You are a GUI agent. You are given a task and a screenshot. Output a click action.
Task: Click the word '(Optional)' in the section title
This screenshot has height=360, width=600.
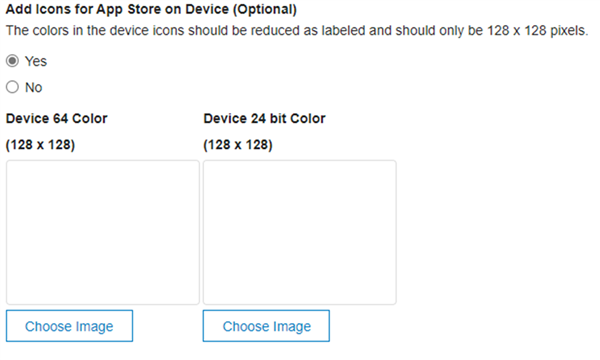point(265,9)
